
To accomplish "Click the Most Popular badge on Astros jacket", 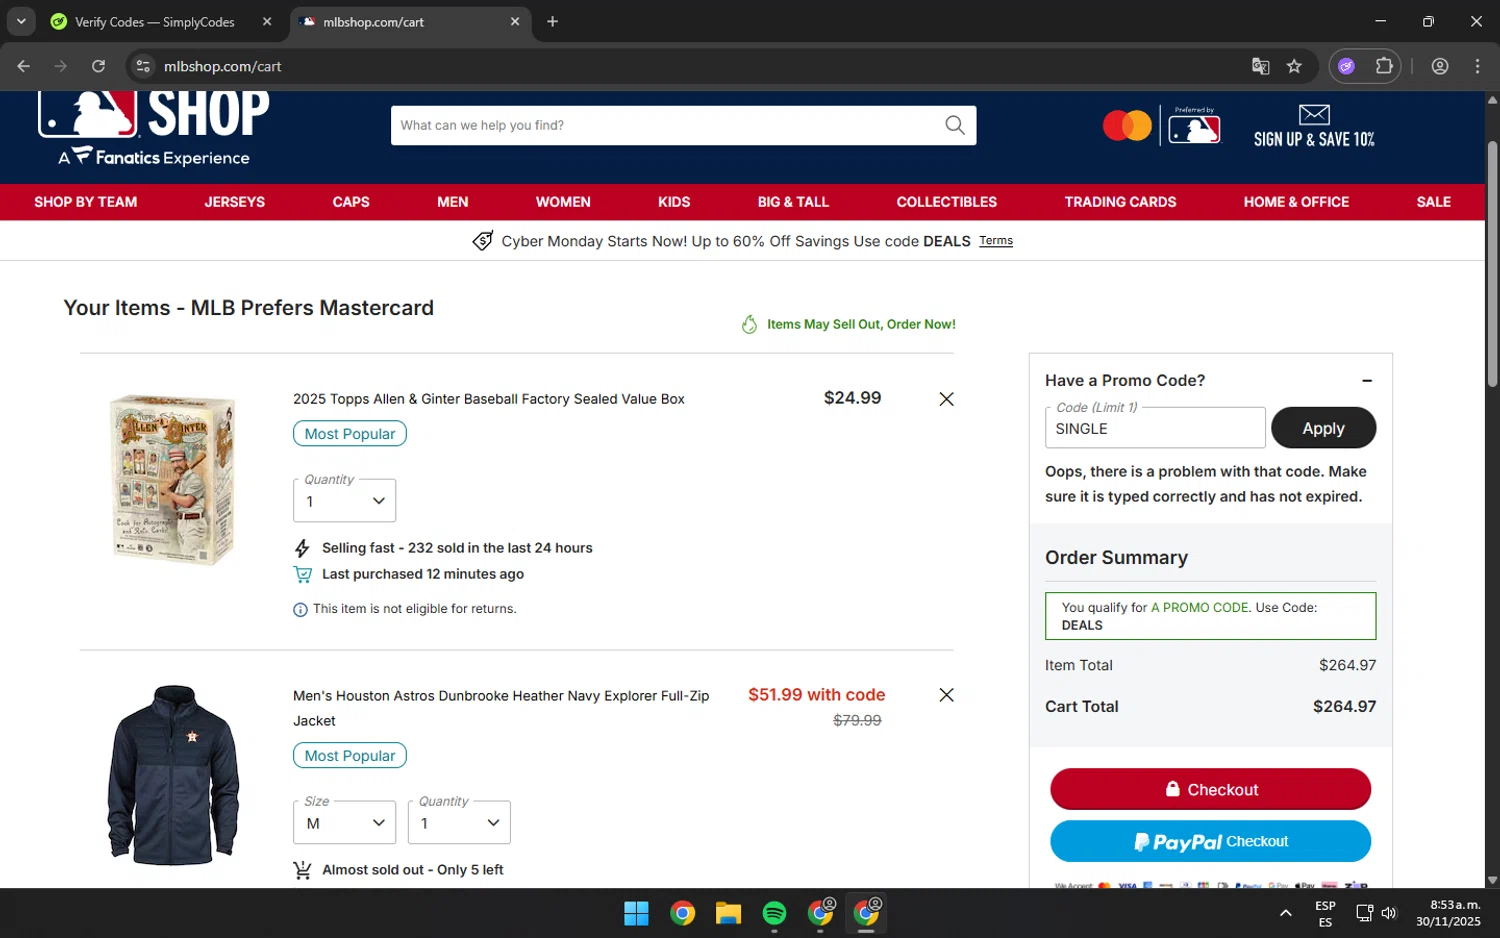I will click(x=350, y=756).
